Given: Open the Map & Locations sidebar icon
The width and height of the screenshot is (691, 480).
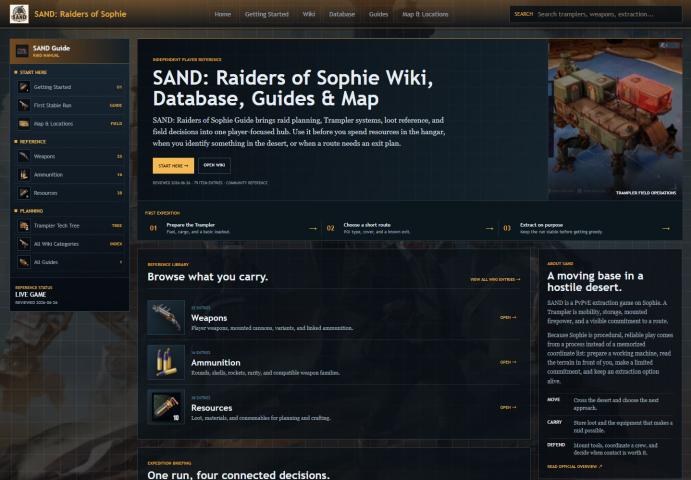Looking at the screenshot, I should 24,124.
